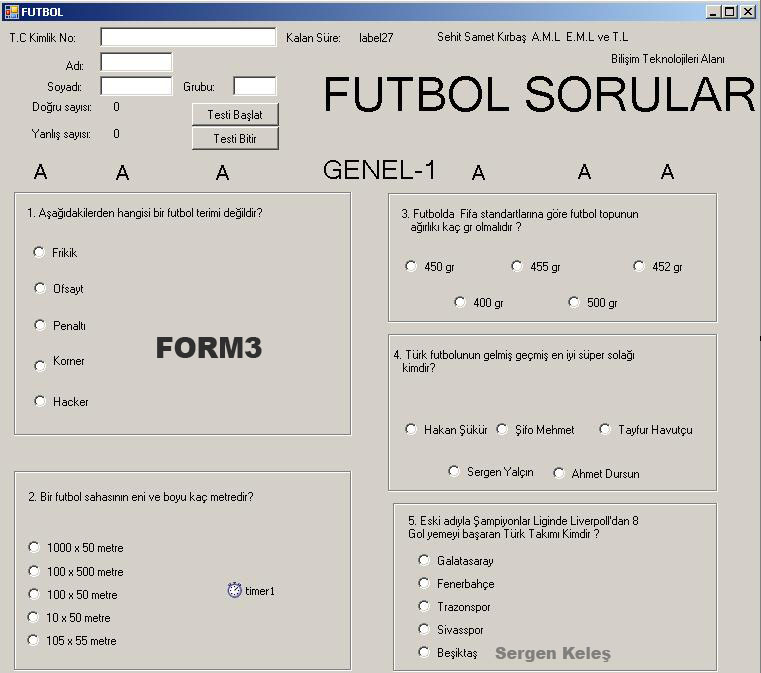Choose the Ofsayt radio button
Screen dimensions: 761x673
40,288
